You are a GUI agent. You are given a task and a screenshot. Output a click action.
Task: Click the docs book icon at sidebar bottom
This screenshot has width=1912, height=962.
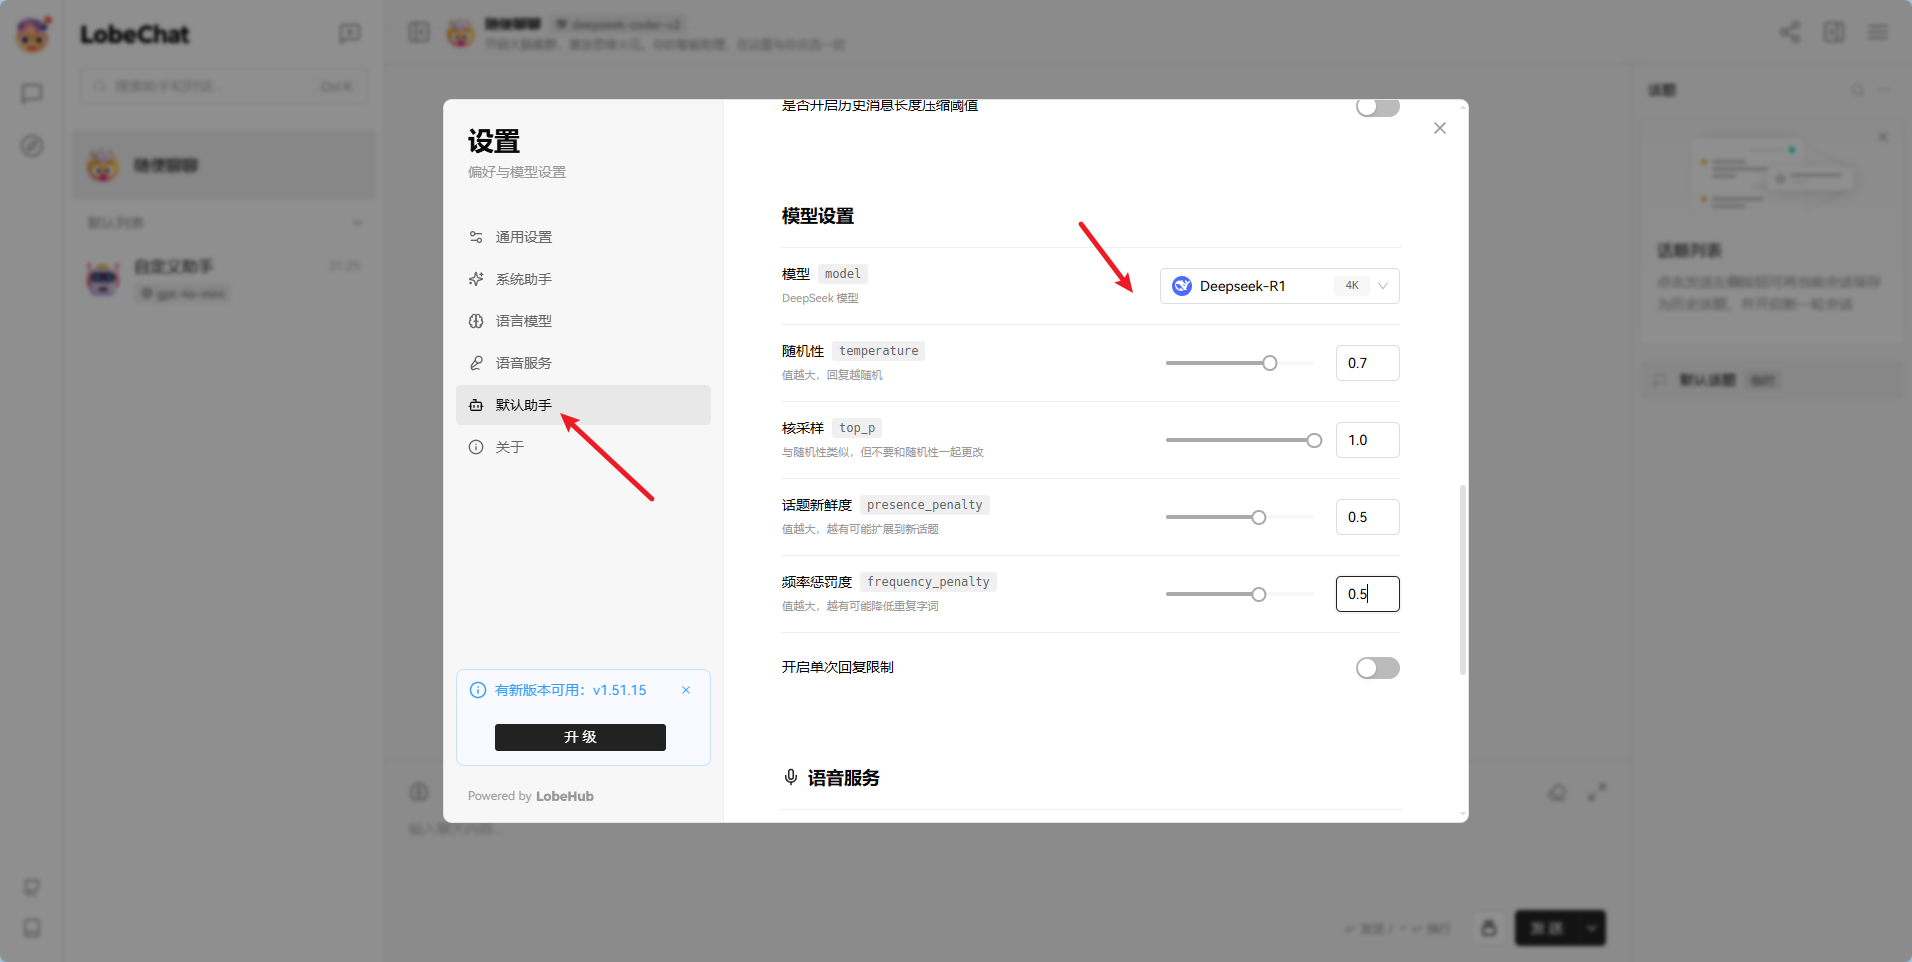(32, 928)
